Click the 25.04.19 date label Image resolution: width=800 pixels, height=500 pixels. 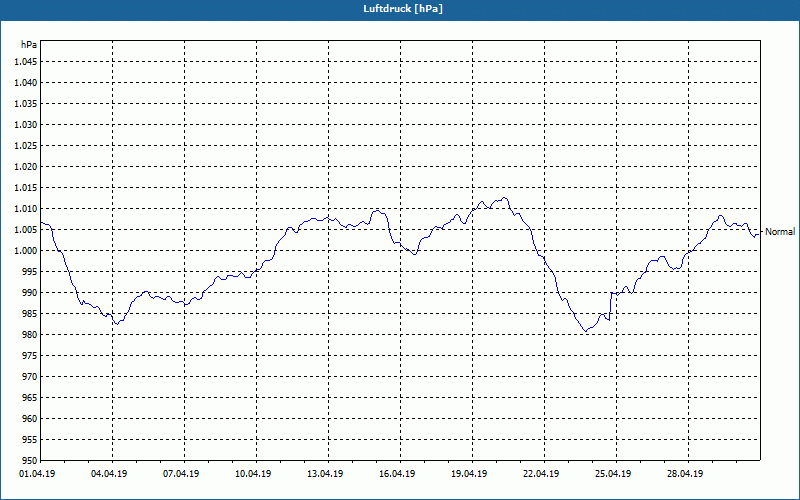[613, 473]
